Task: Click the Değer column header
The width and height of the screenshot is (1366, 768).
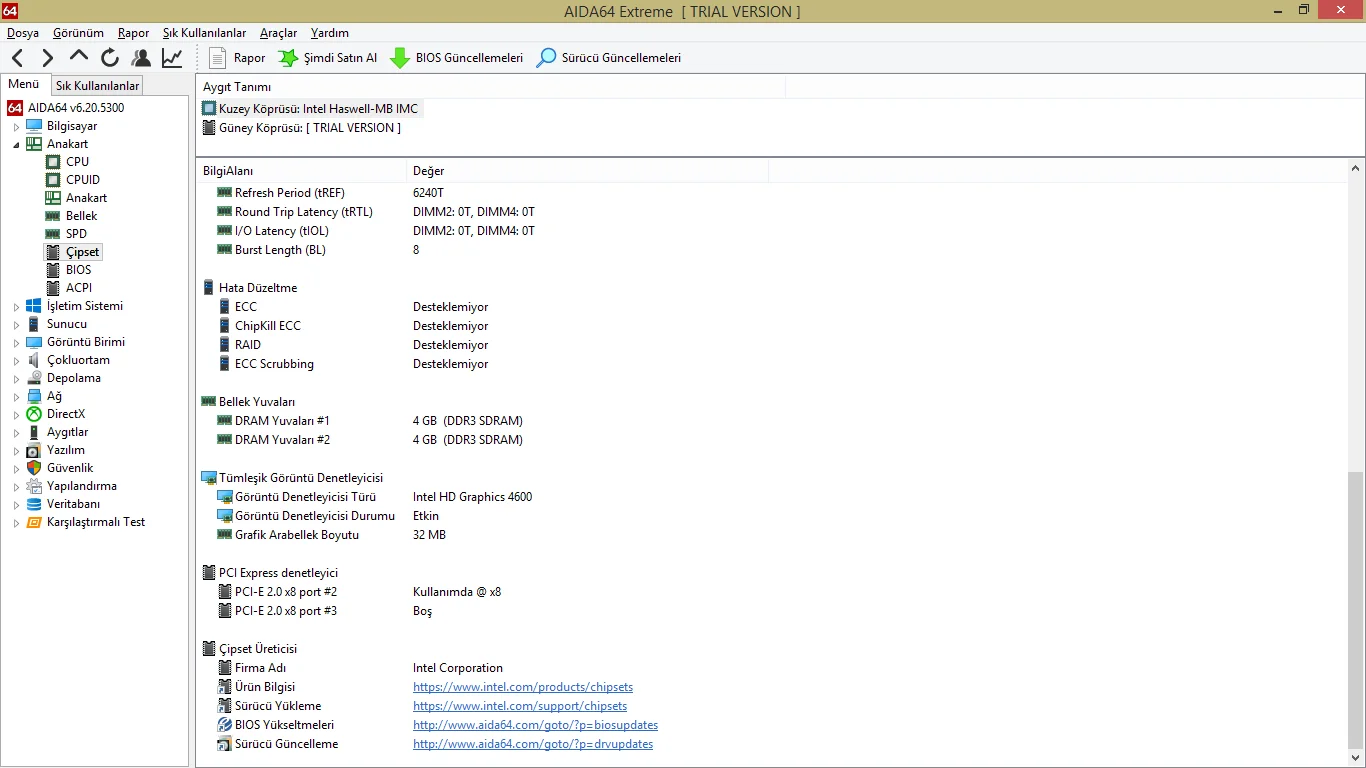Action: point(588,171)
